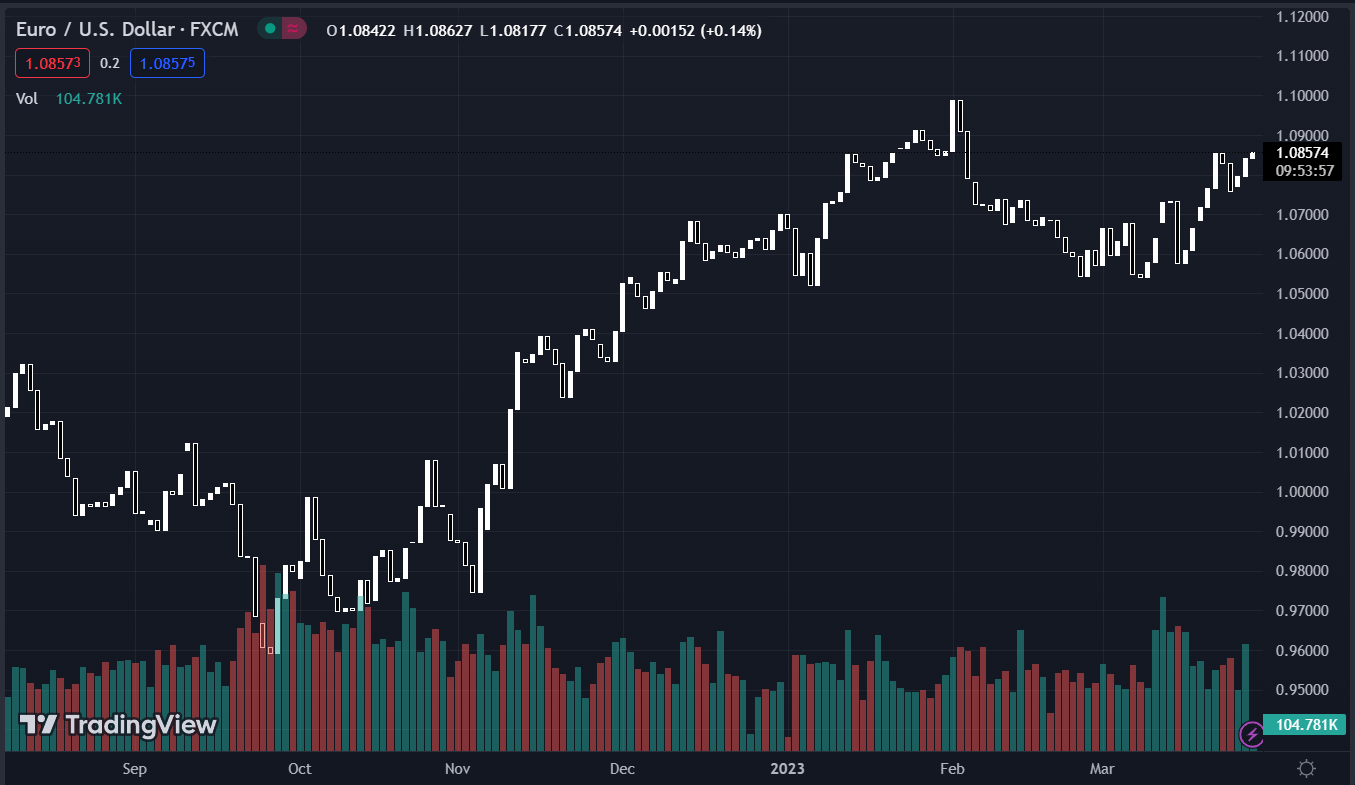Open chart settings gear icon
Image resolution: width=1355 pixels, height=785 pixels.
[x=1306, y=768]
